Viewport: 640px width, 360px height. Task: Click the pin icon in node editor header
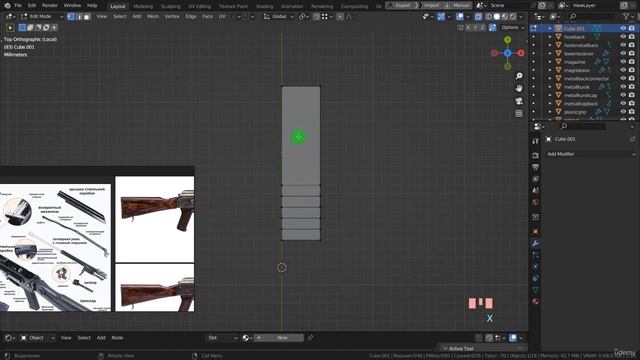click(310, 338)
